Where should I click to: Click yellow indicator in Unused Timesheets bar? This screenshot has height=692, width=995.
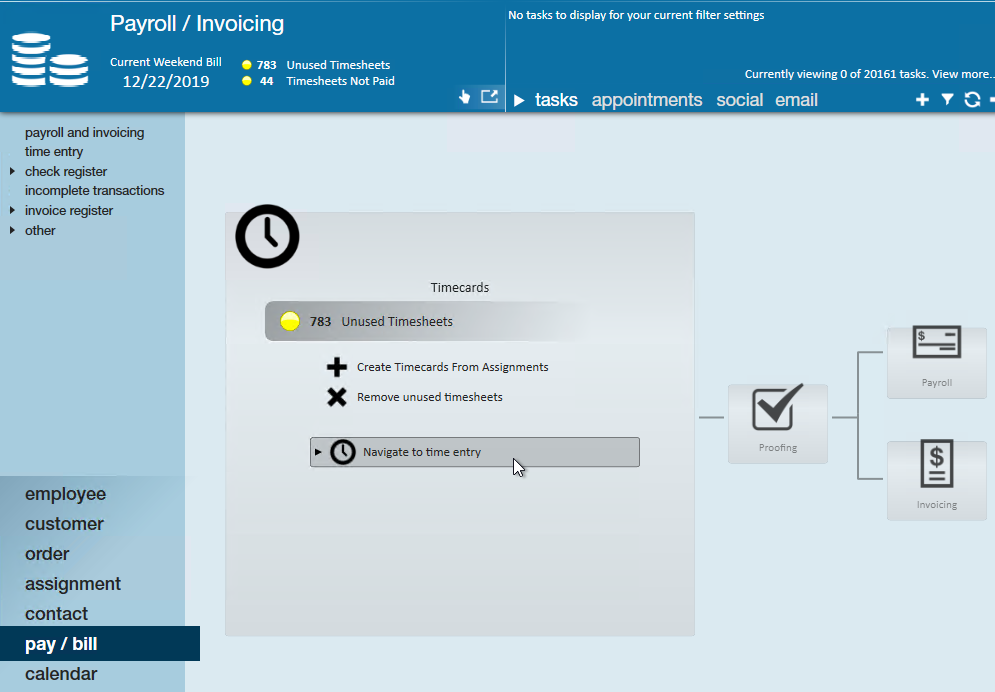point(290,321)
